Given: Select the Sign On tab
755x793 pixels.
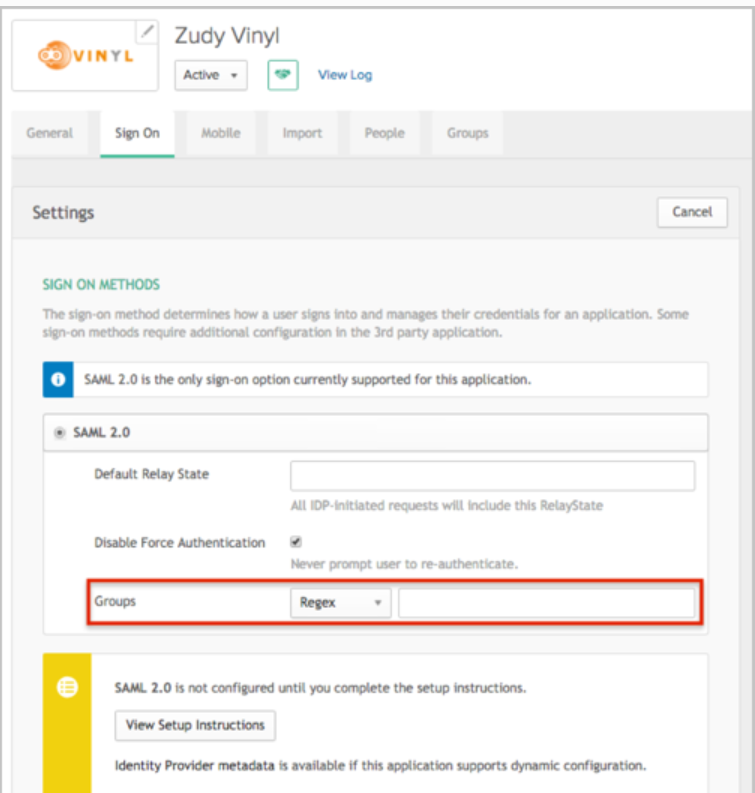Looking at the screenshot, I should point(137,133).
